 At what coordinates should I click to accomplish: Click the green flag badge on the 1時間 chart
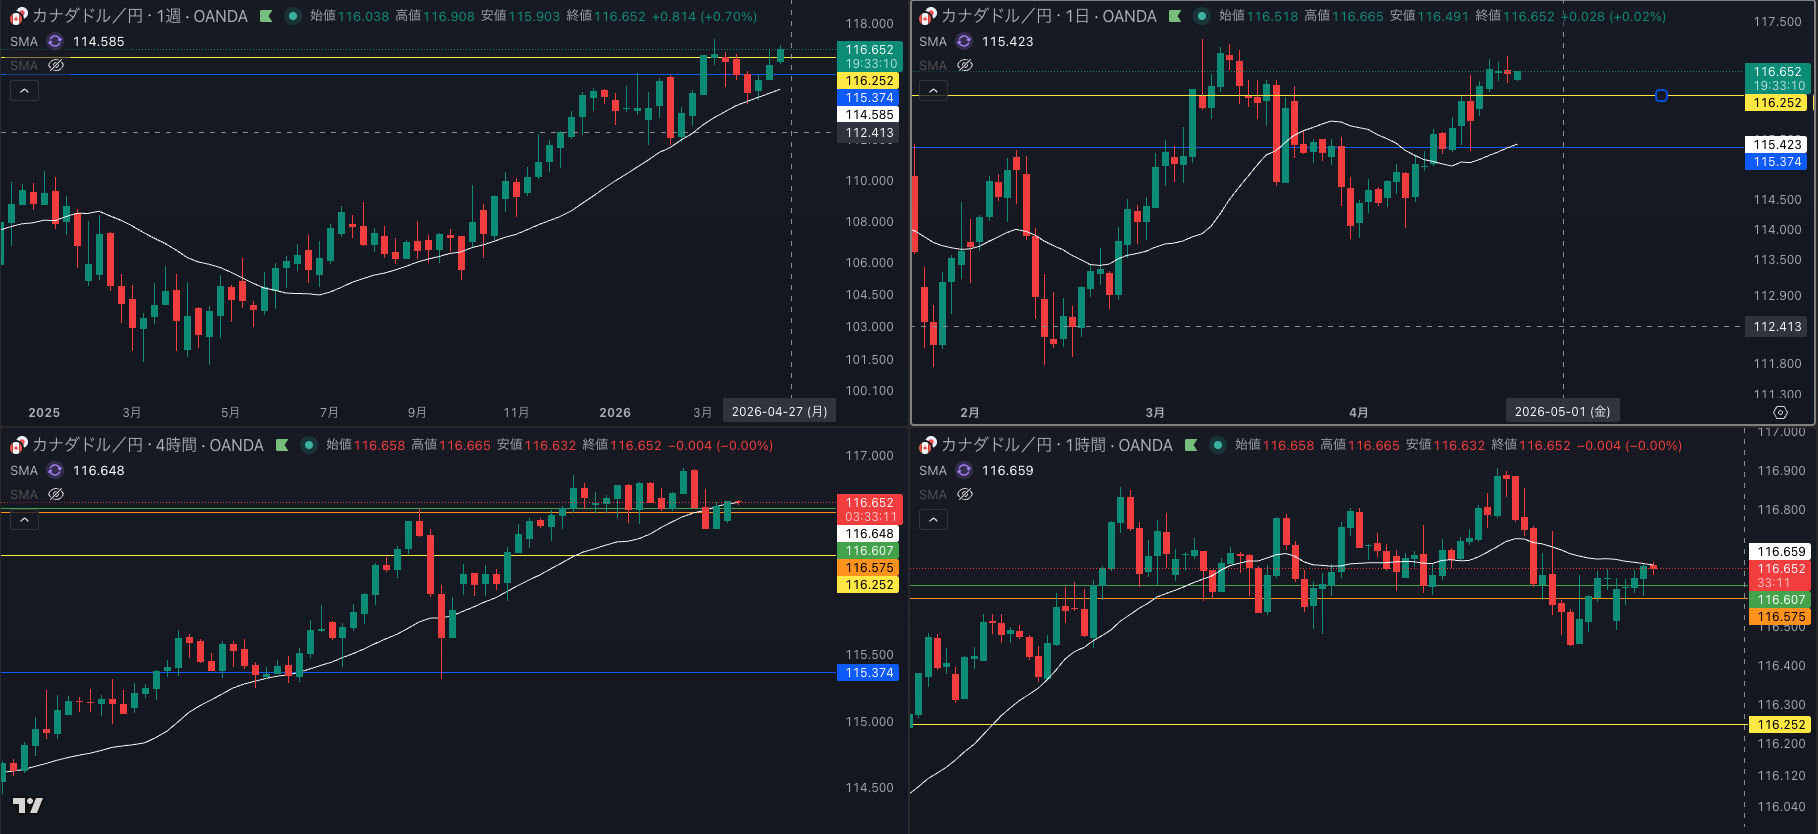pyautogui.click(x=1191, y=445)
